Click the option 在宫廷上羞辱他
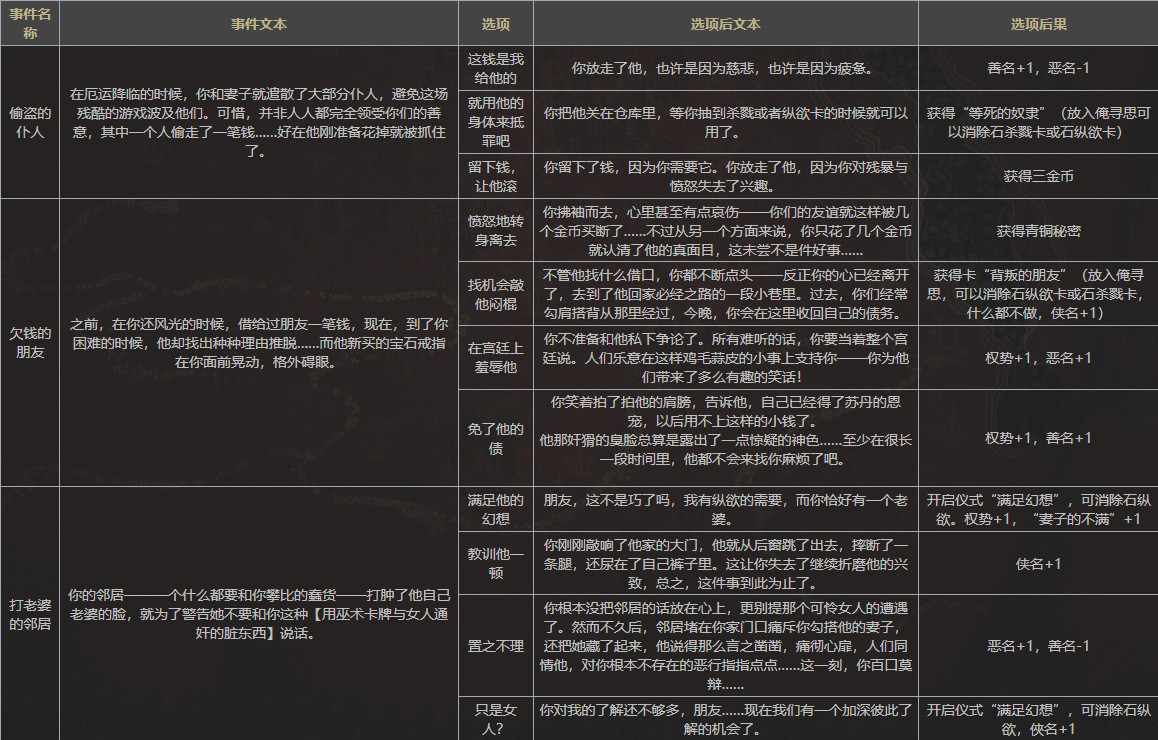This screenshot has width=1158, height=740. (495, 357)
